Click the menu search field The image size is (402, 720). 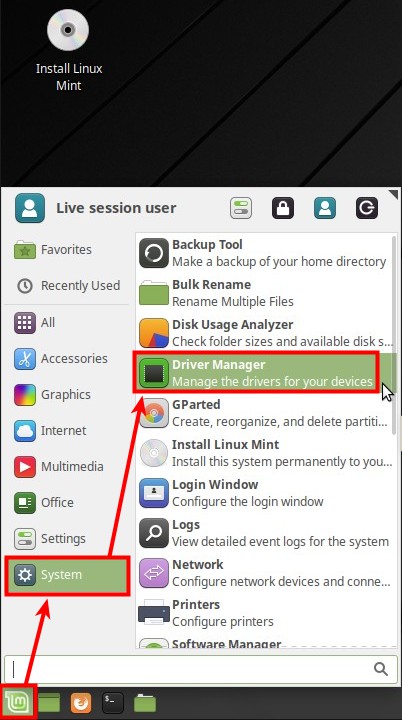pyautogui.click(x=200, y=669)
